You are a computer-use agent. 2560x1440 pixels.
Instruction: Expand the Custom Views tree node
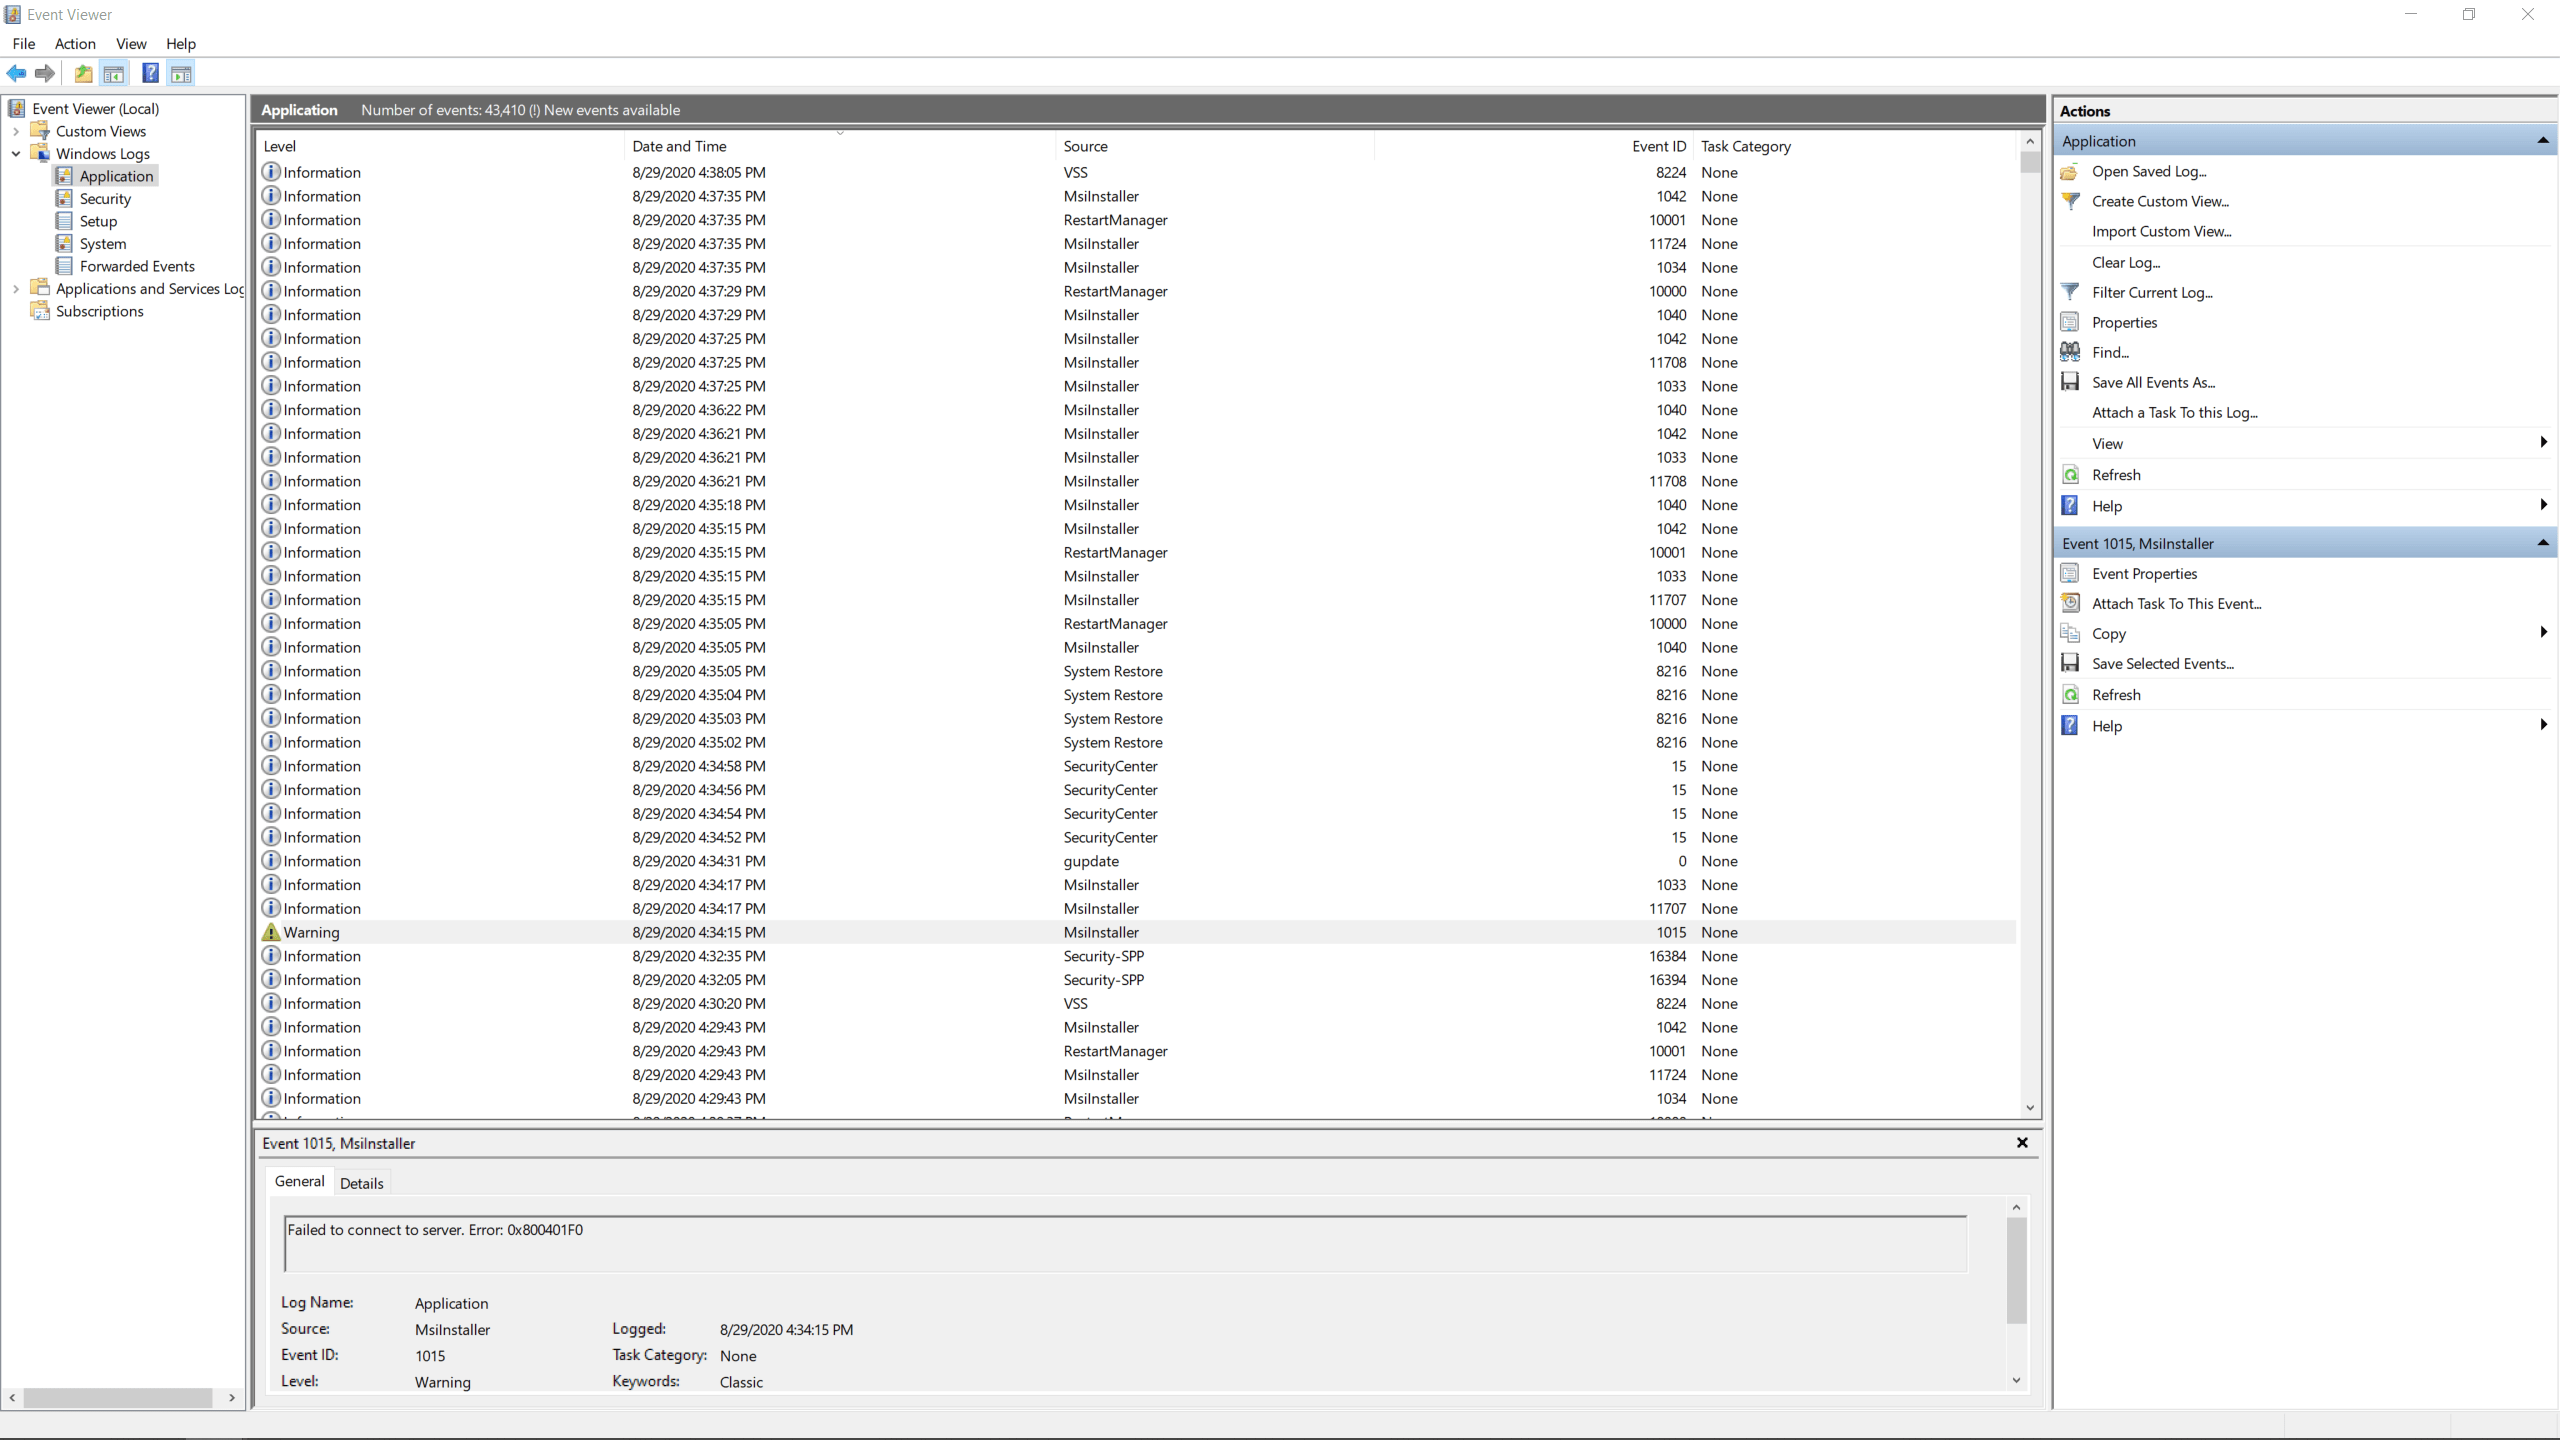coord(16,131)
